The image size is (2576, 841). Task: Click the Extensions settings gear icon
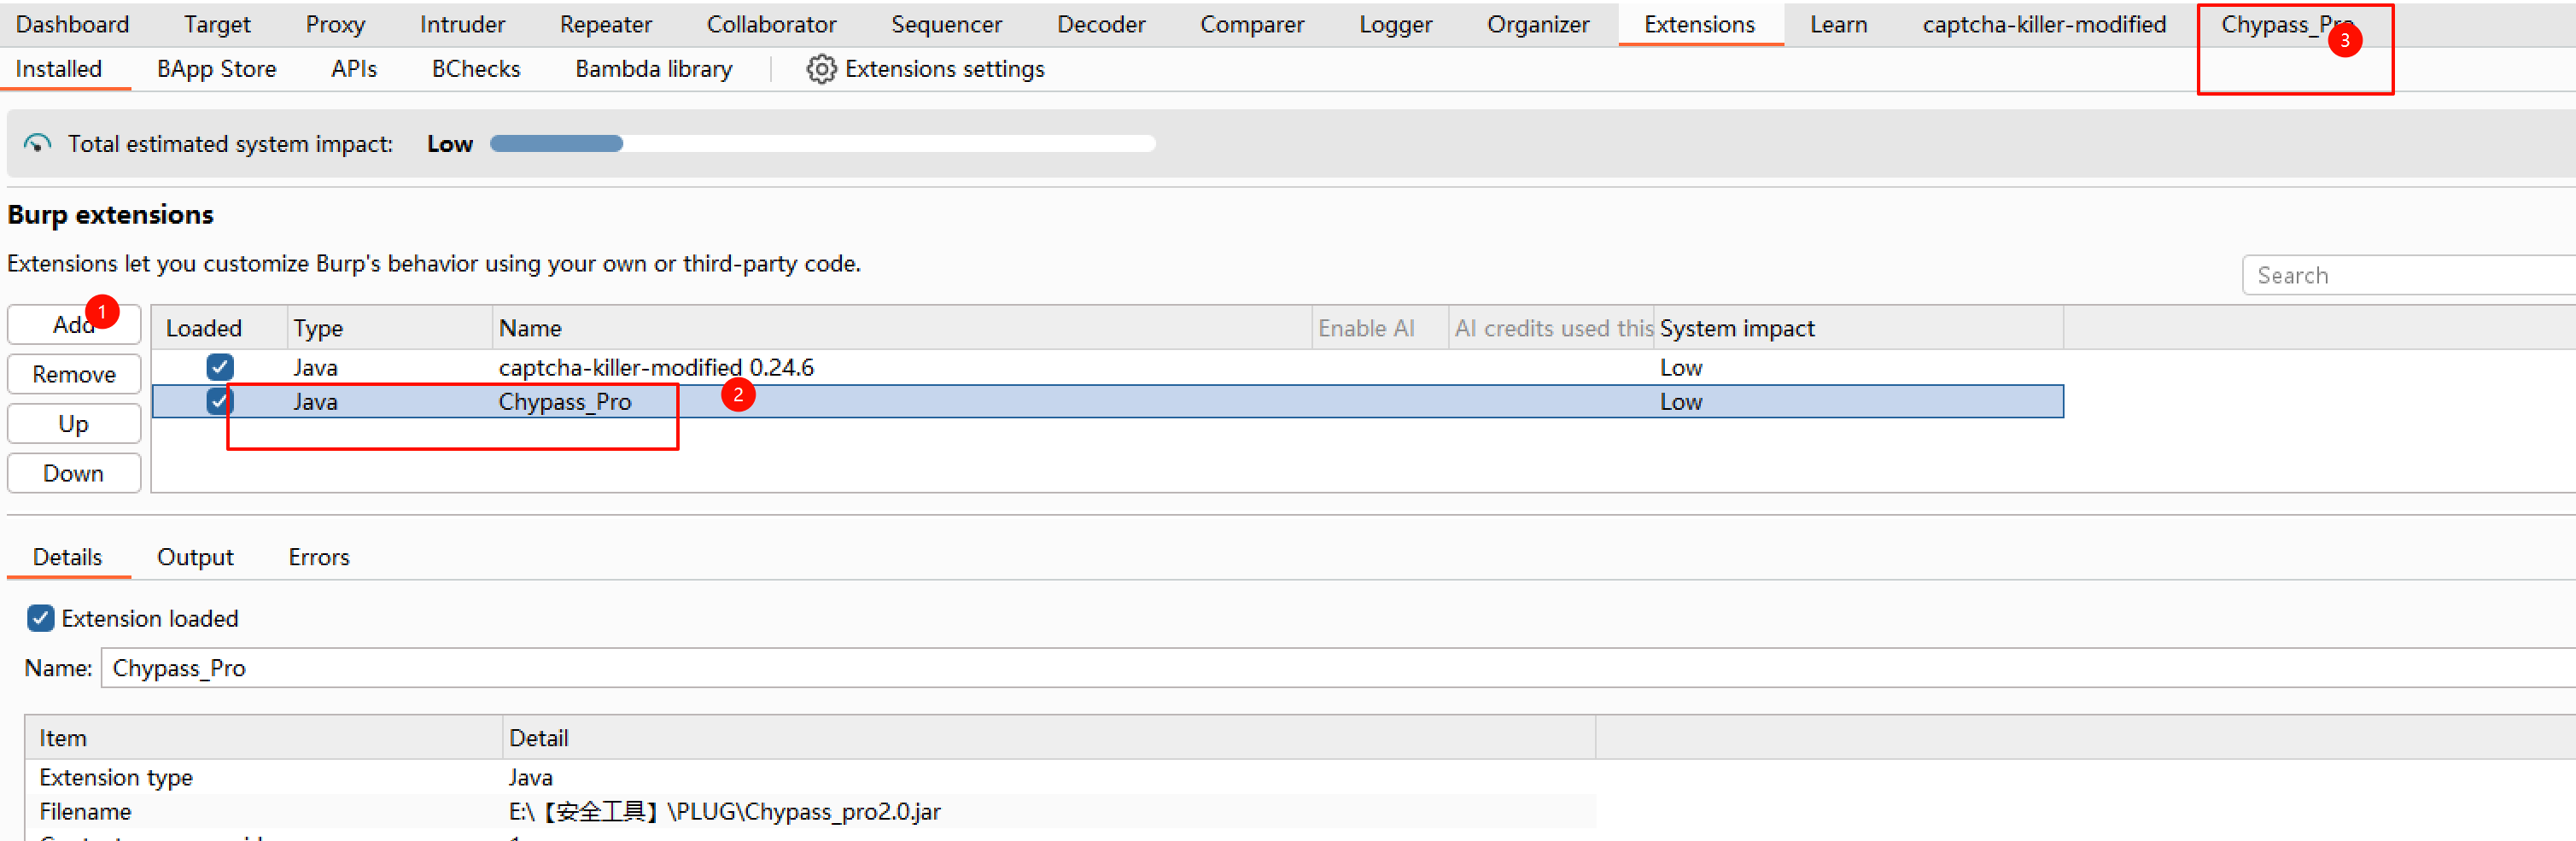pyautogui.click(x=821, y=69)
